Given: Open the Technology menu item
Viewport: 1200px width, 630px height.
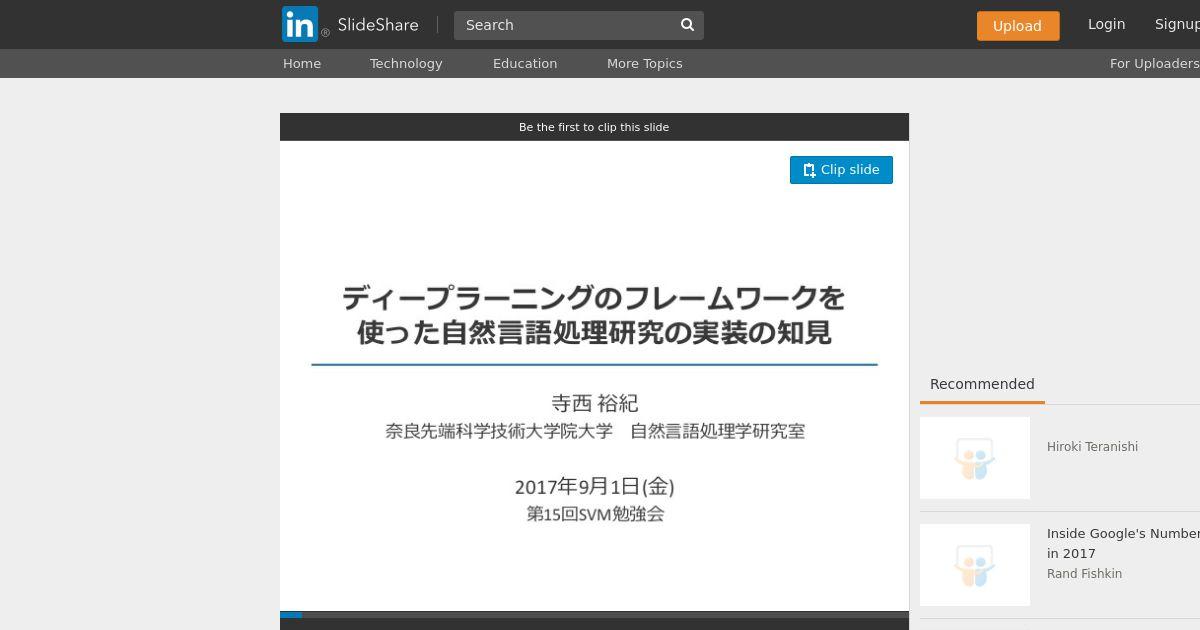Looking at the screenshot, I should 406,63.
